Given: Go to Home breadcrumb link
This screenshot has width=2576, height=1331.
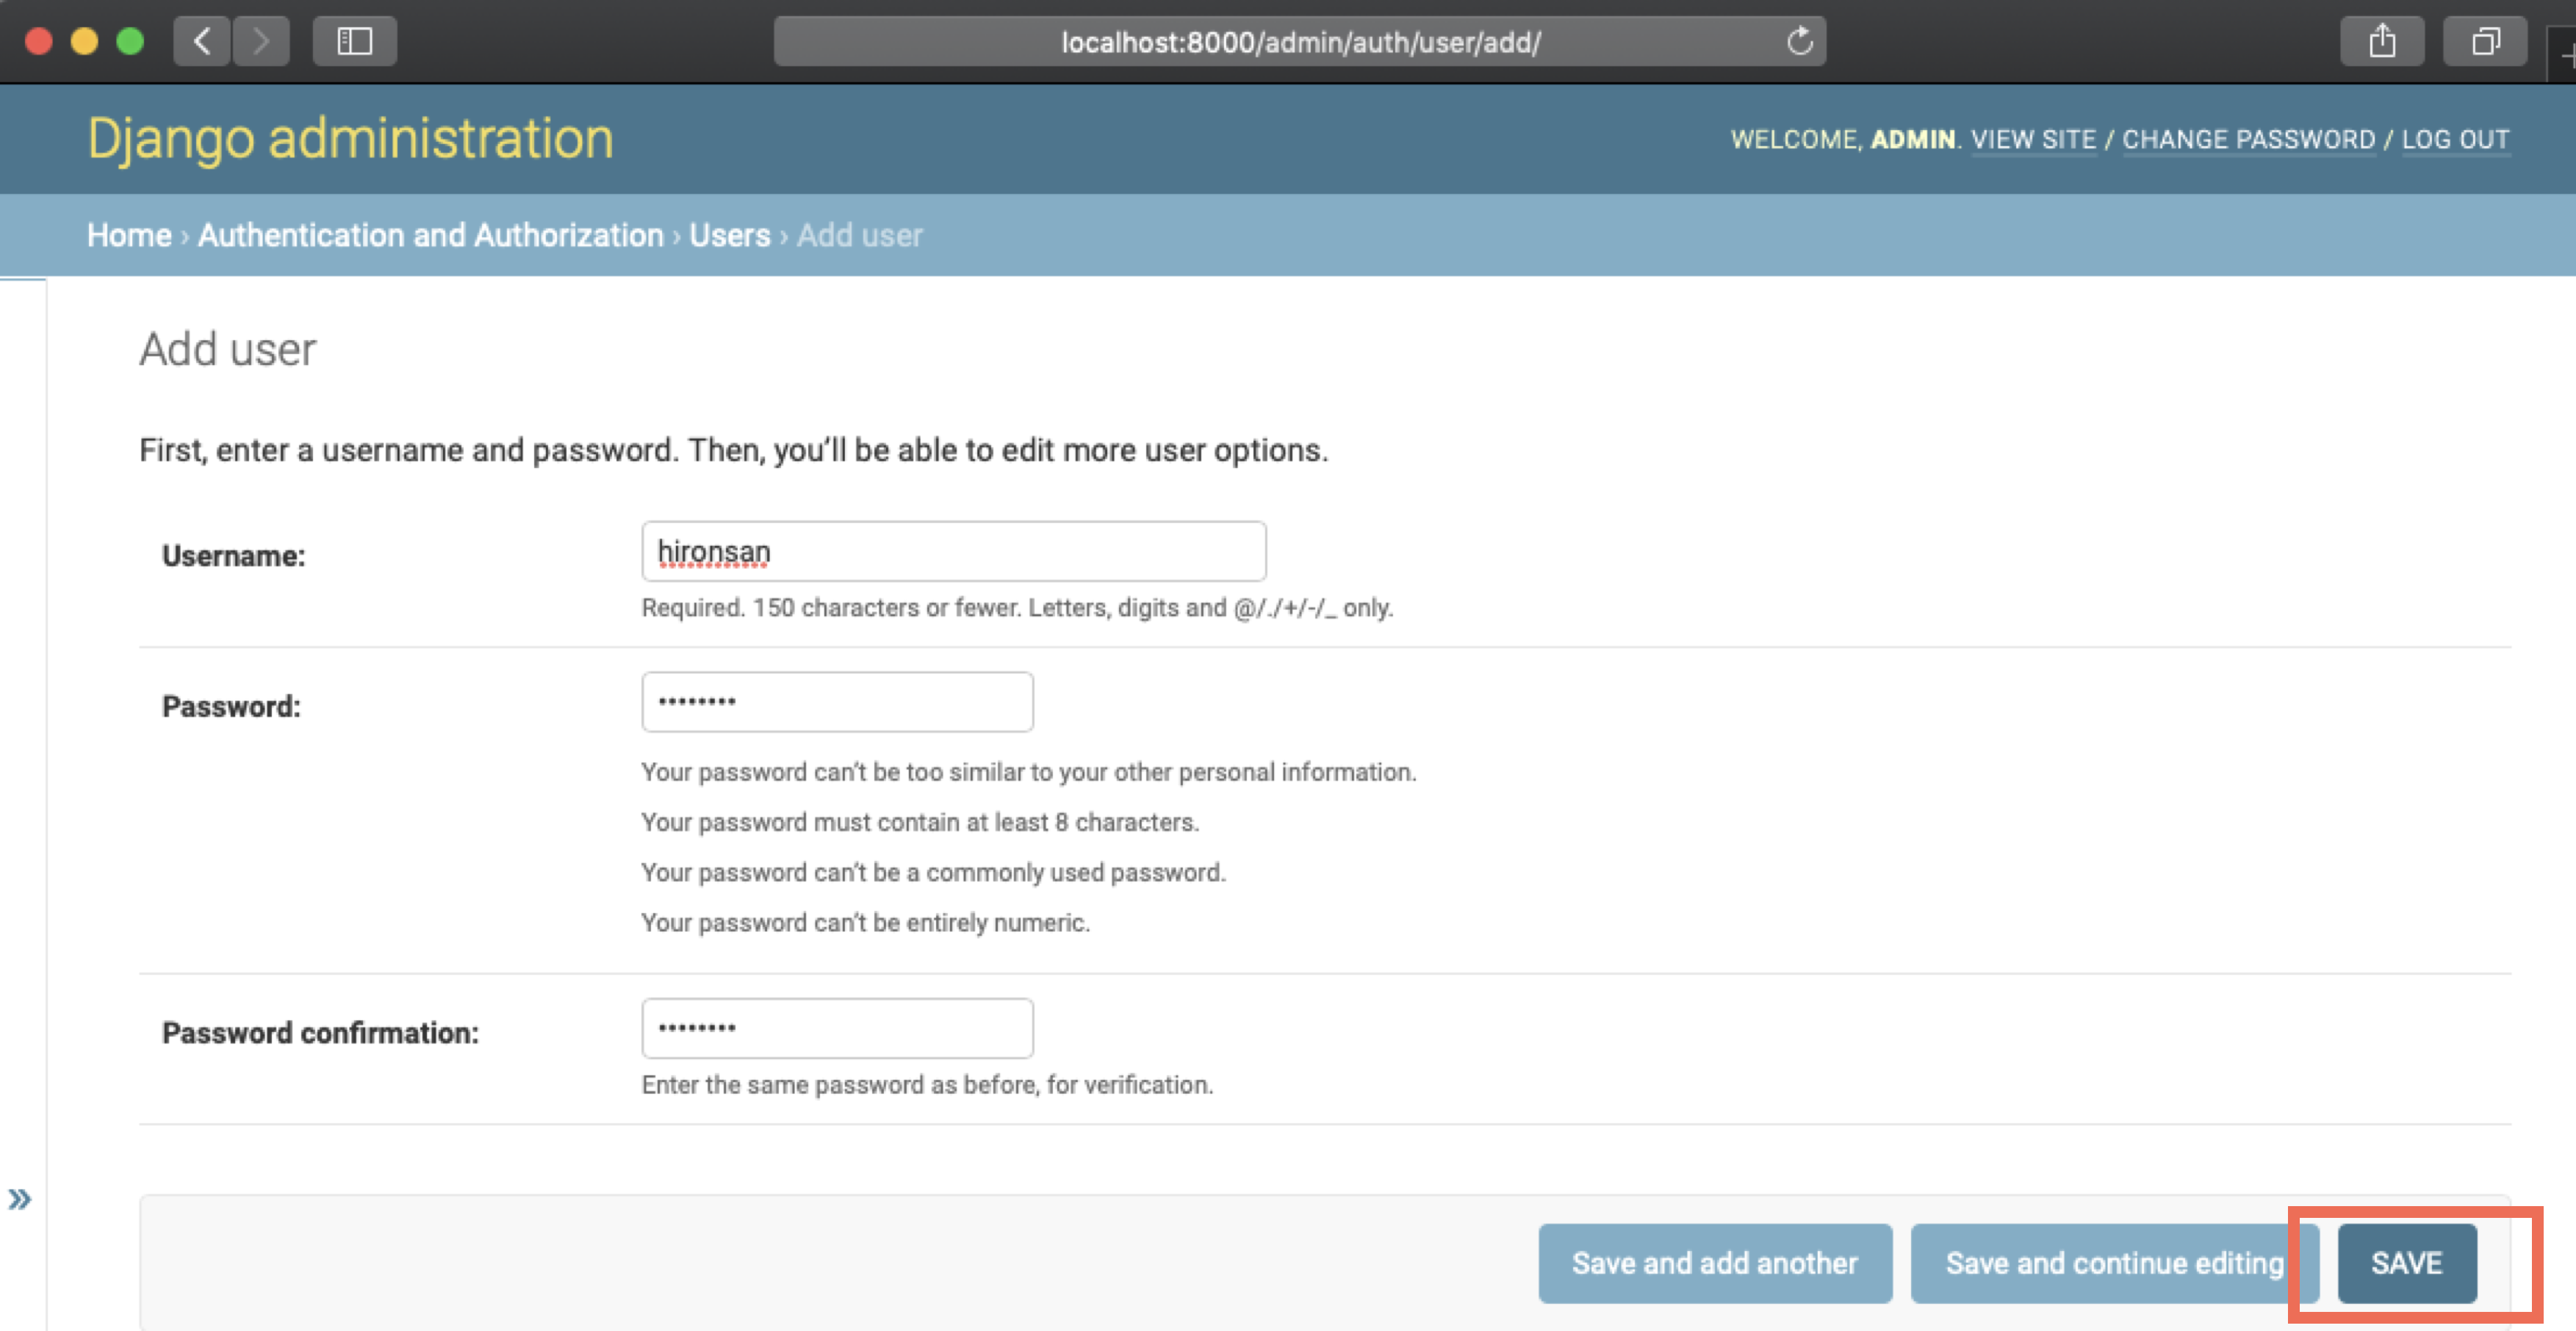Looking at the screenshot, I should coord(129,235).
